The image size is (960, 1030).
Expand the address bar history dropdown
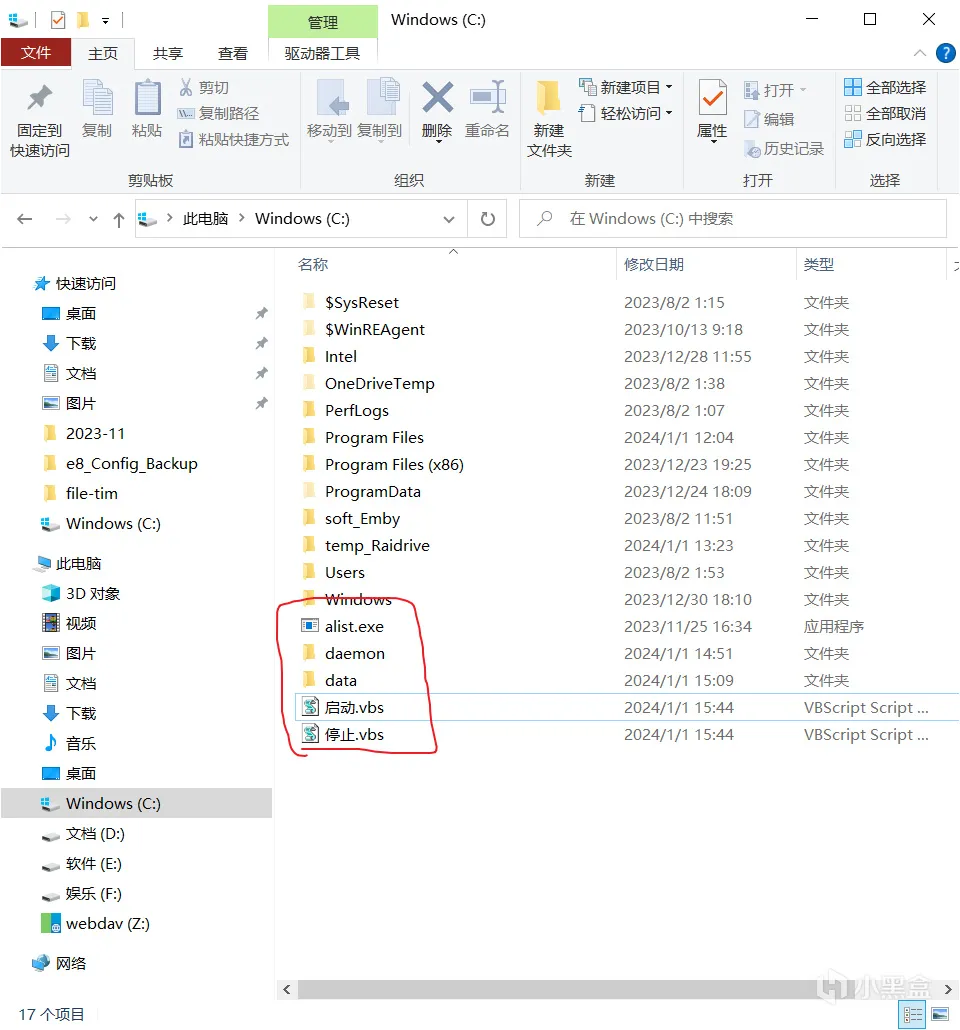449,219
